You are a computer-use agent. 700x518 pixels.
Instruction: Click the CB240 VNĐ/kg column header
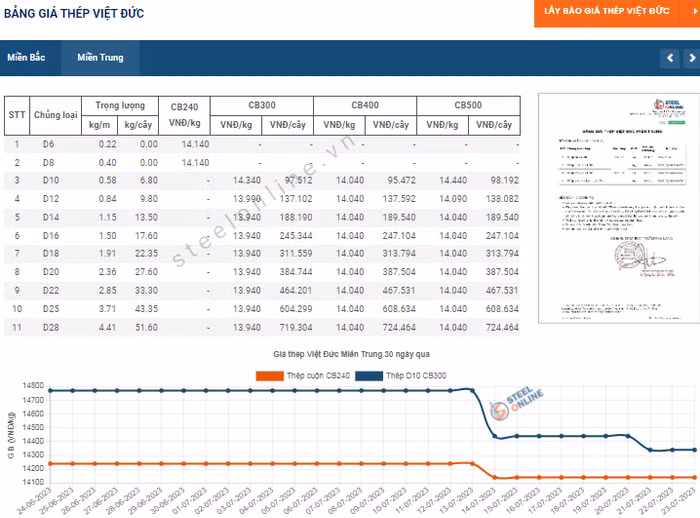(x=184, y=115)
